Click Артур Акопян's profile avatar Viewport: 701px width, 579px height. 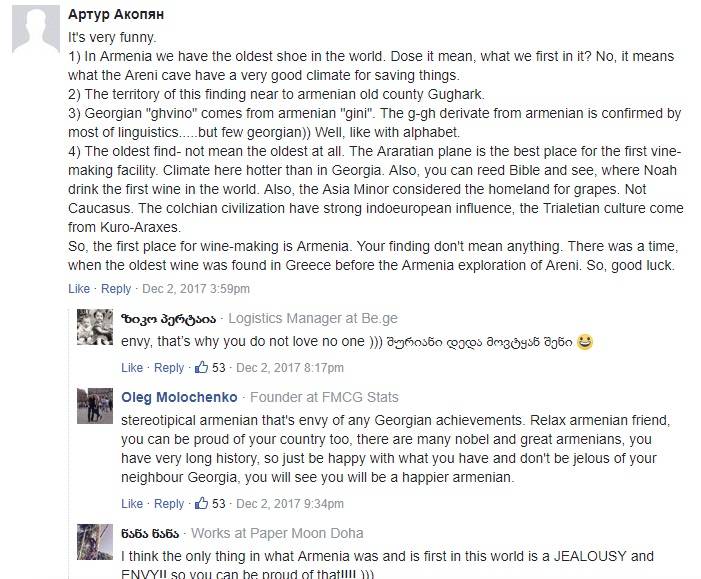pos(32,29)
